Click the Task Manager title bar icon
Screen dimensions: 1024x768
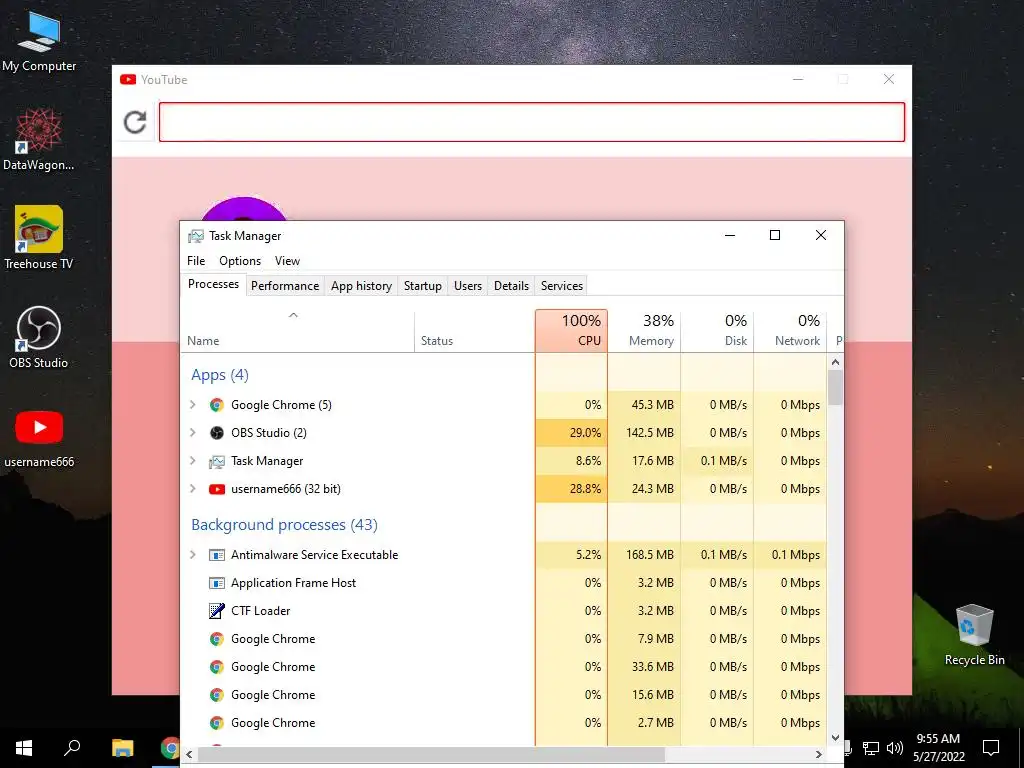[x=195, y=236]
